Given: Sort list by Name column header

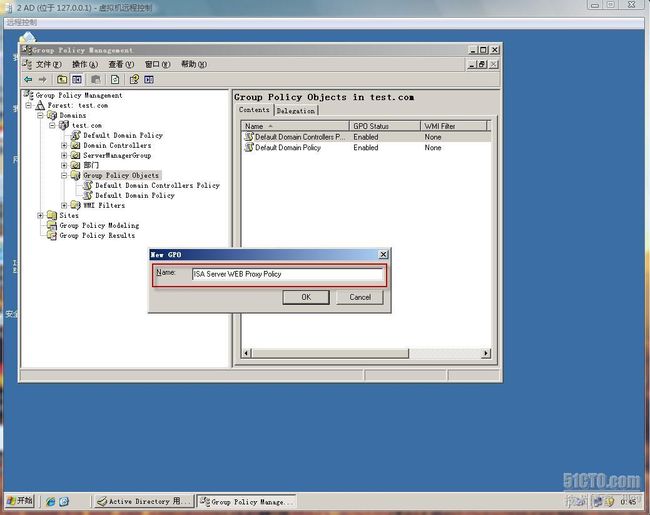Looking at the screenshot, I should 295,126.
